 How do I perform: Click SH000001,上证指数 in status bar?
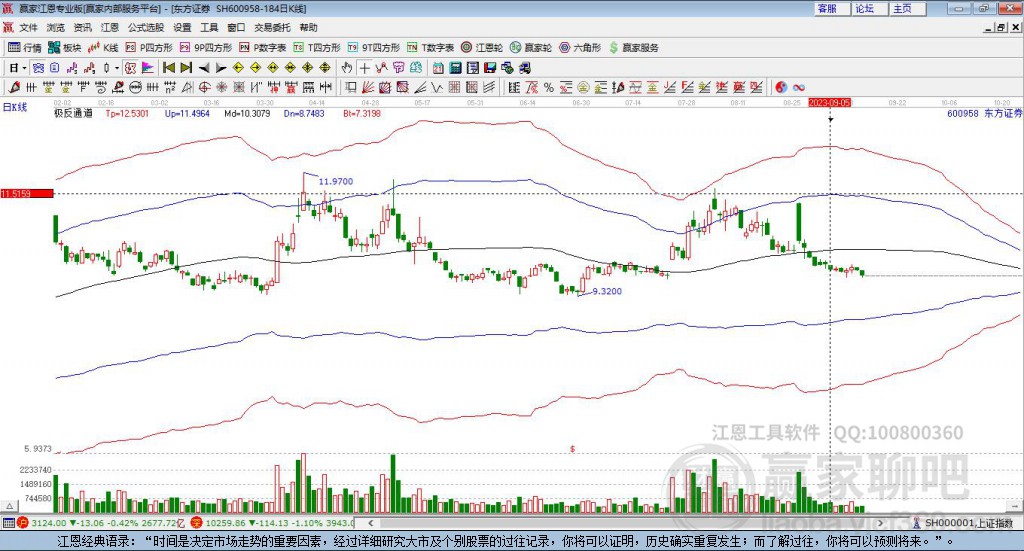(x=969, y=523)
